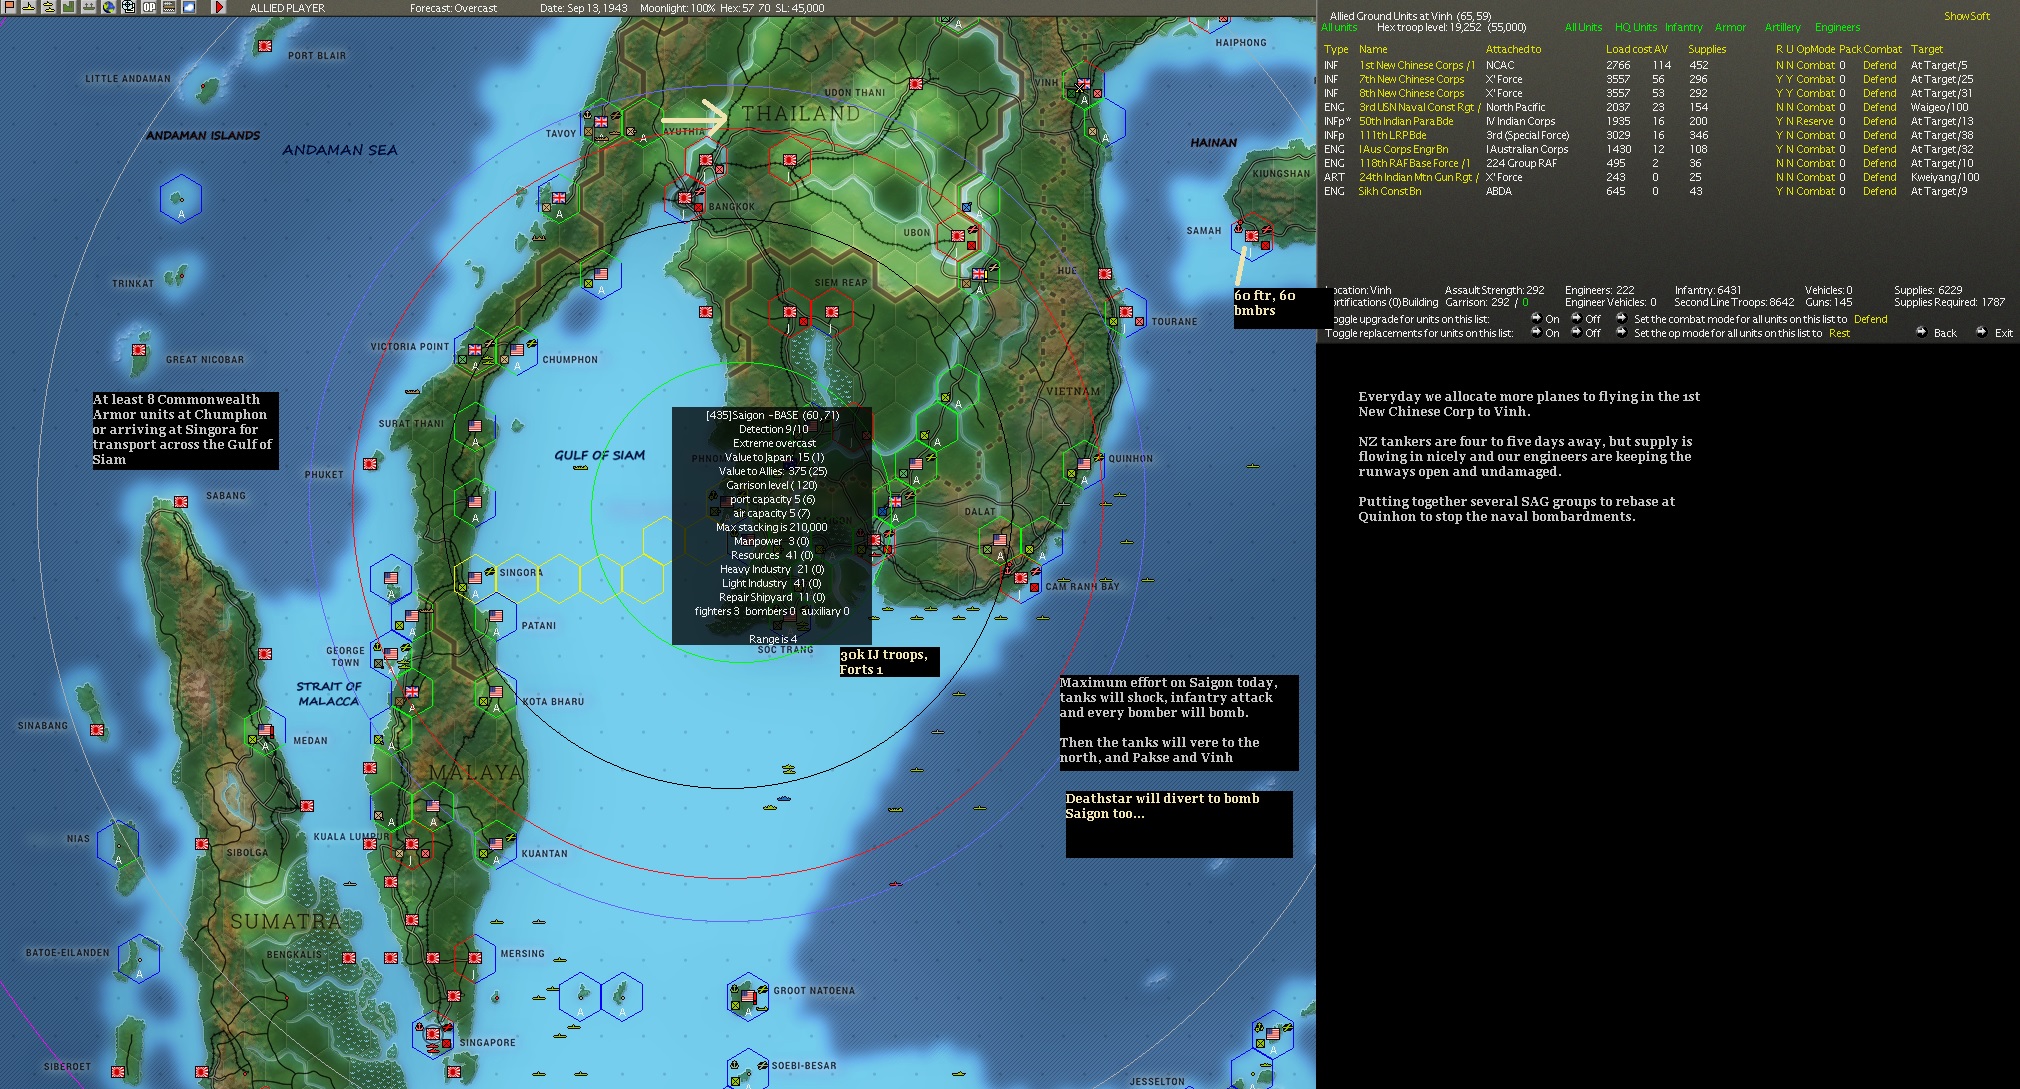Click the weather cloud toolbar icon
Image resolution: width=2020 pixels, height=1089 pixels.
[x=188, y=7]
